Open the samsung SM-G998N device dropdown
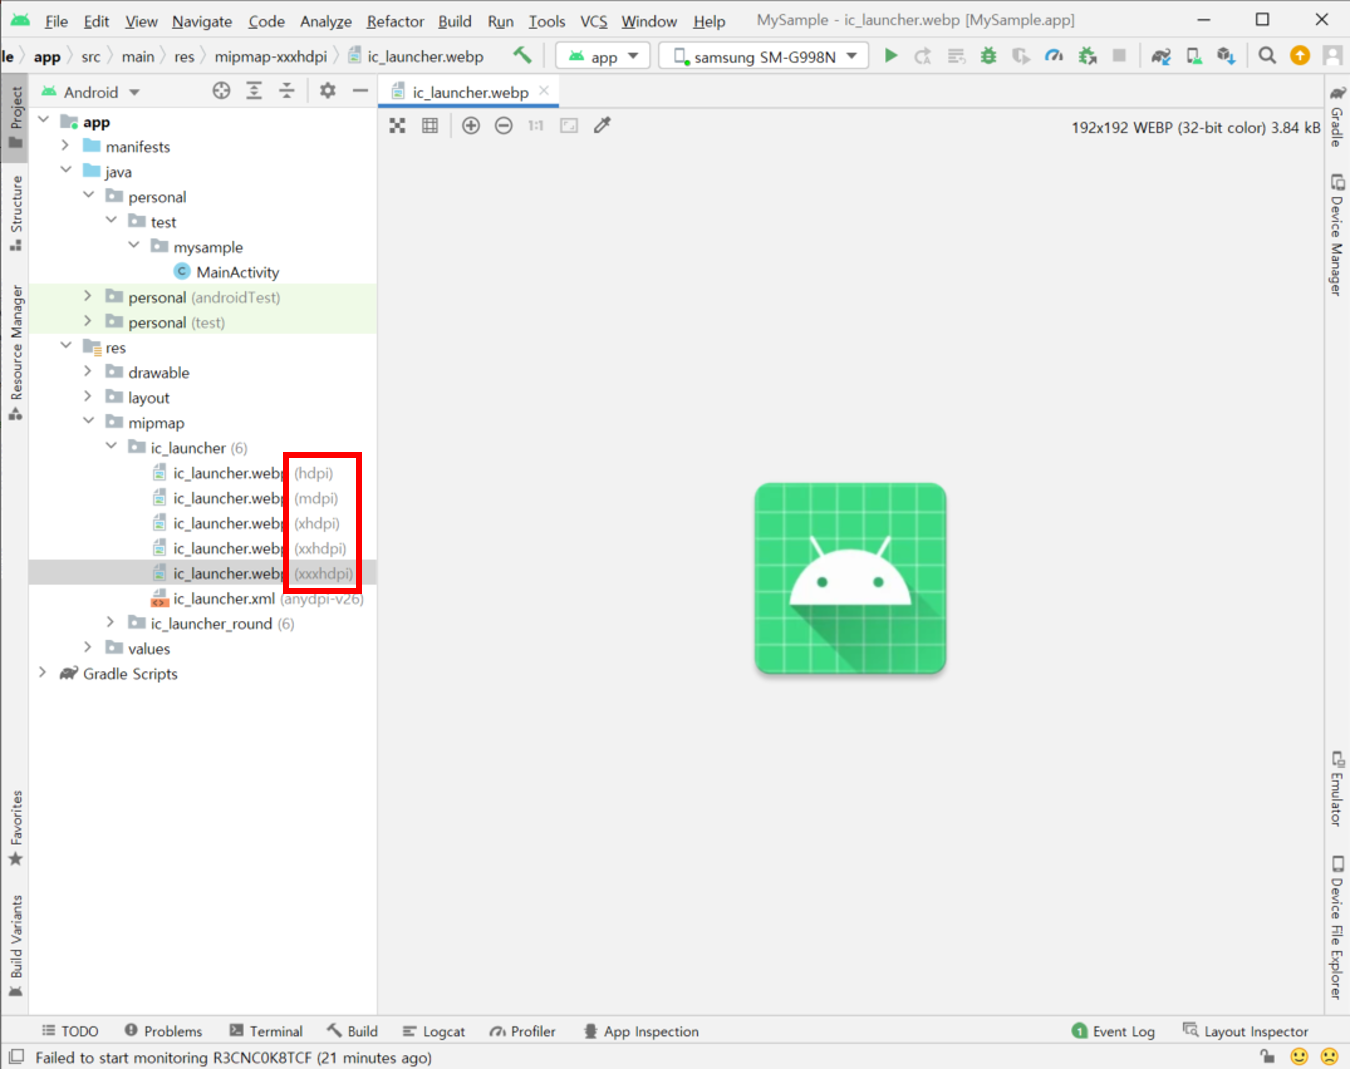 pos(764,56)
